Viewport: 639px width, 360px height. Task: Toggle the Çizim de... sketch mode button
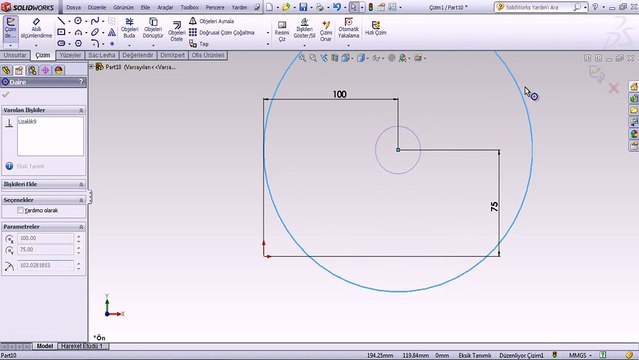click(10, 28)
